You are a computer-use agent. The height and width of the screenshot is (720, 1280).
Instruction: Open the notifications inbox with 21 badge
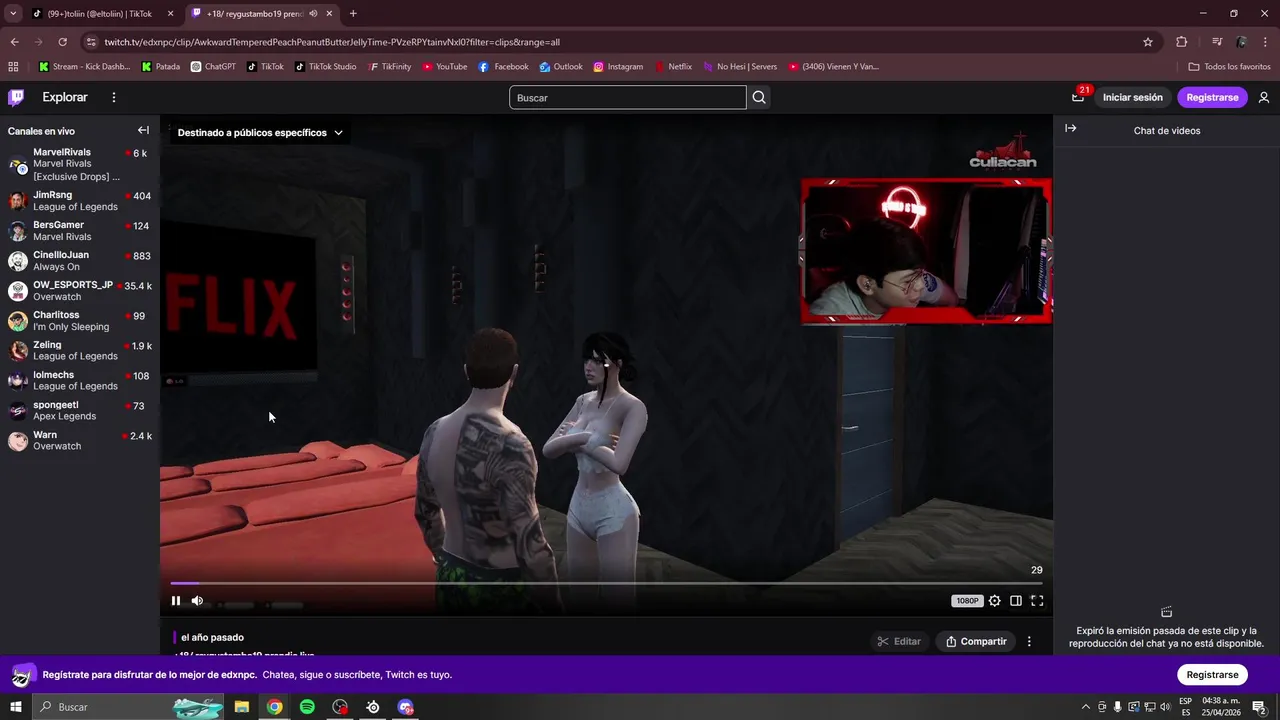click(1078, 97)
